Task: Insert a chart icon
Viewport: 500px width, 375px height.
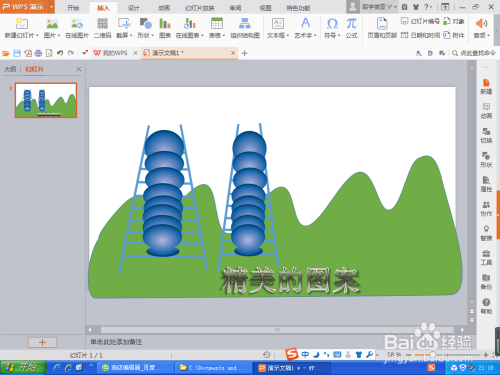Action: pyautogui.click(x=165, y=24)
